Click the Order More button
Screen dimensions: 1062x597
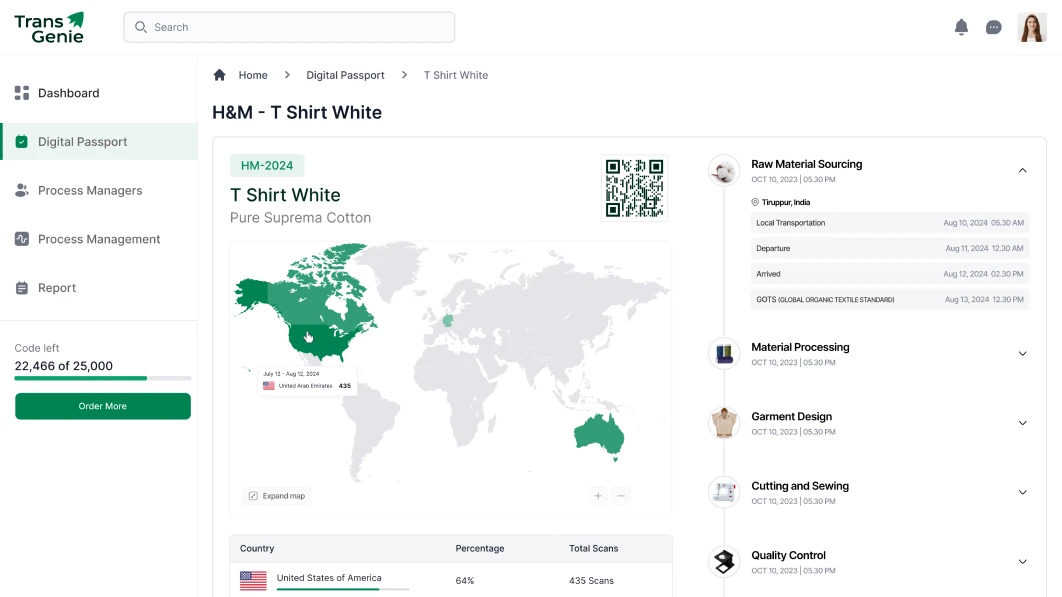[x=103, y=406]
